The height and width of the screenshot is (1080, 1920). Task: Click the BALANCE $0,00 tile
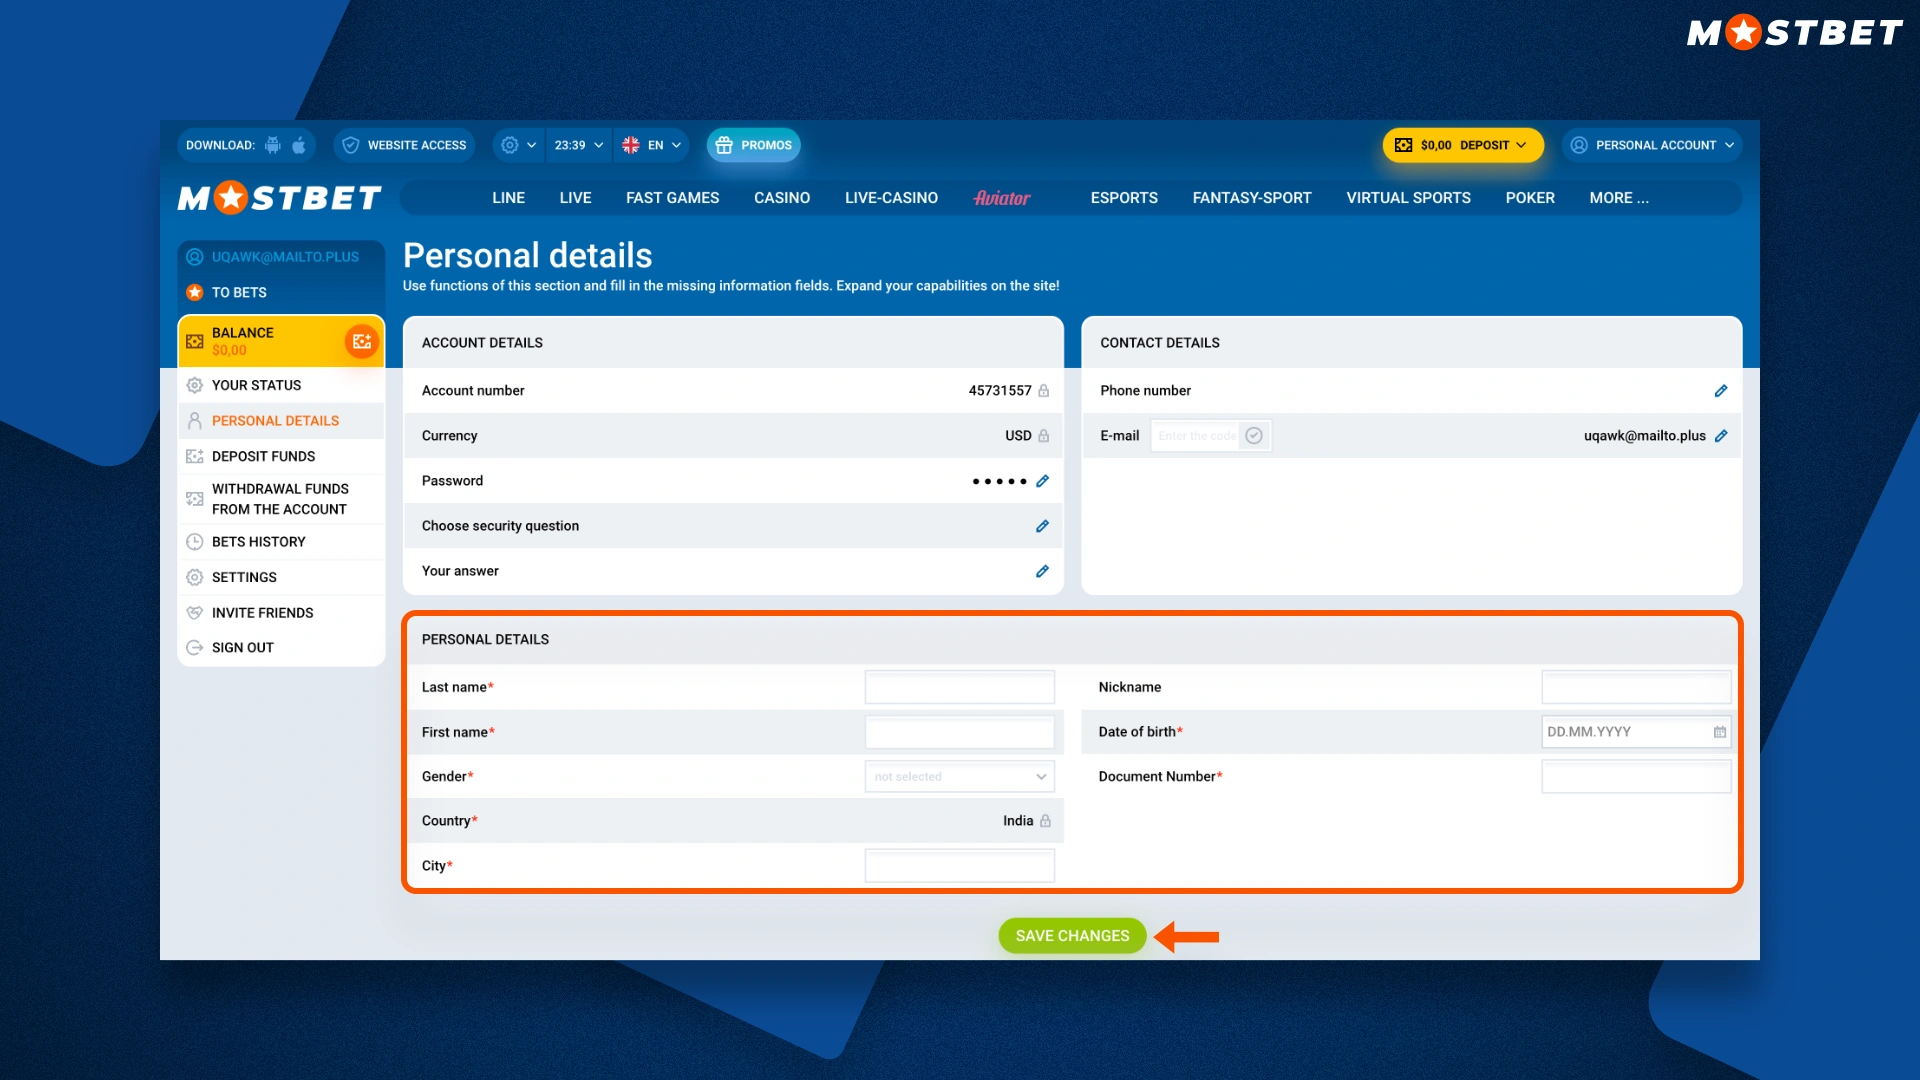click(x=281, y=342)
